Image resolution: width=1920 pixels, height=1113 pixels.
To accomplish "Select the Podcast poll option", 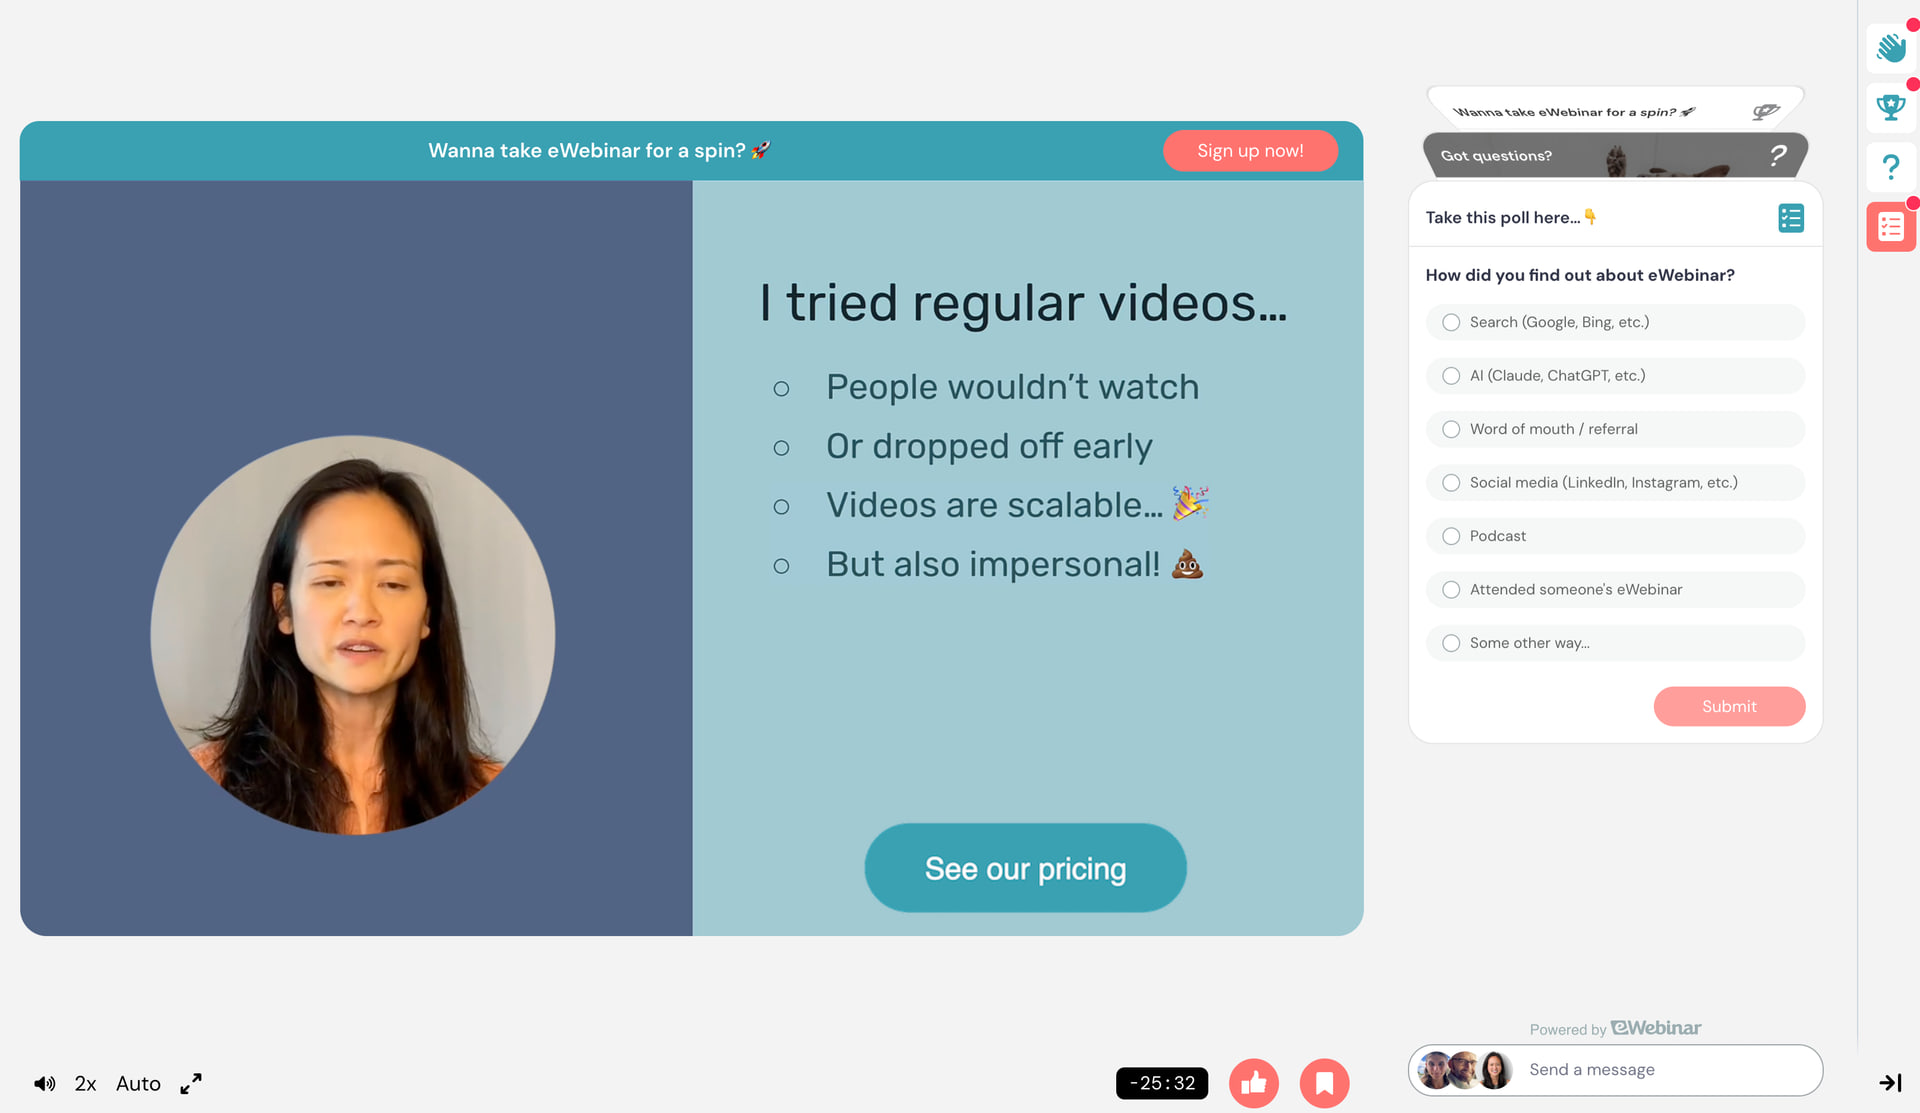I will pos(1615,536).
